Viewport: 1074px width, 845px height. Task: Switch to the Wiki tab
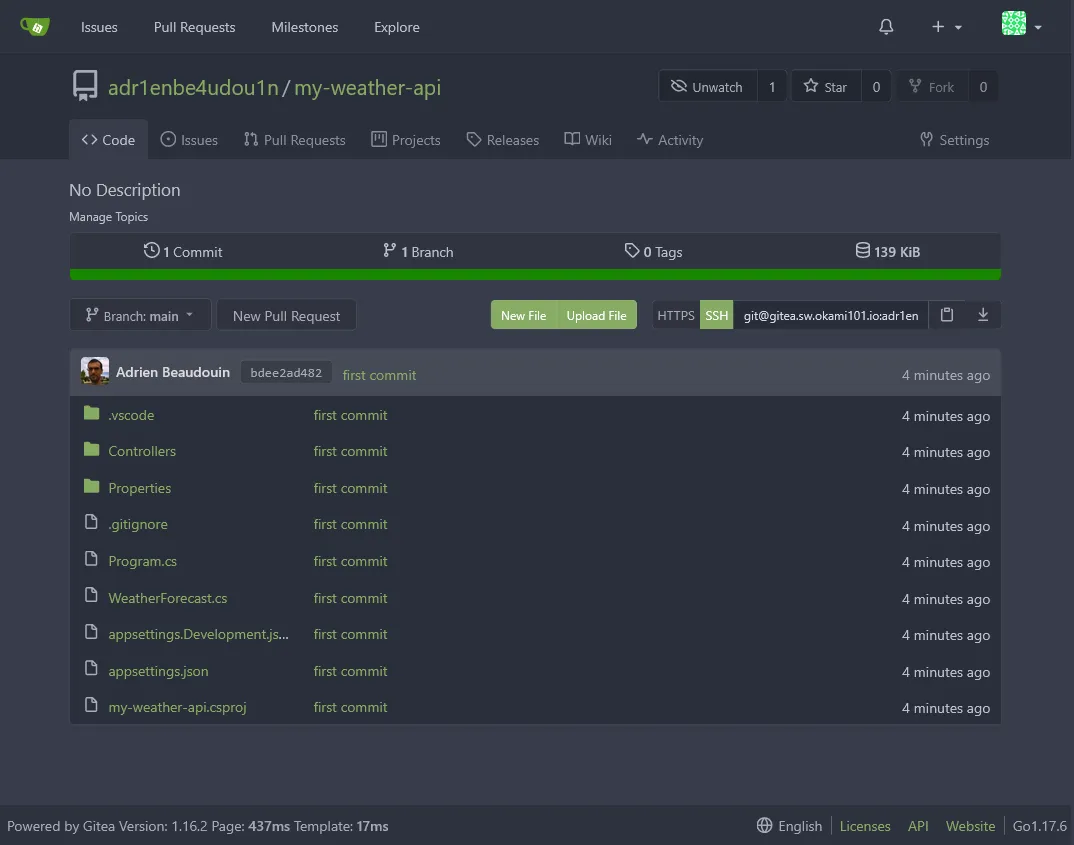click(x=587, y=140)
